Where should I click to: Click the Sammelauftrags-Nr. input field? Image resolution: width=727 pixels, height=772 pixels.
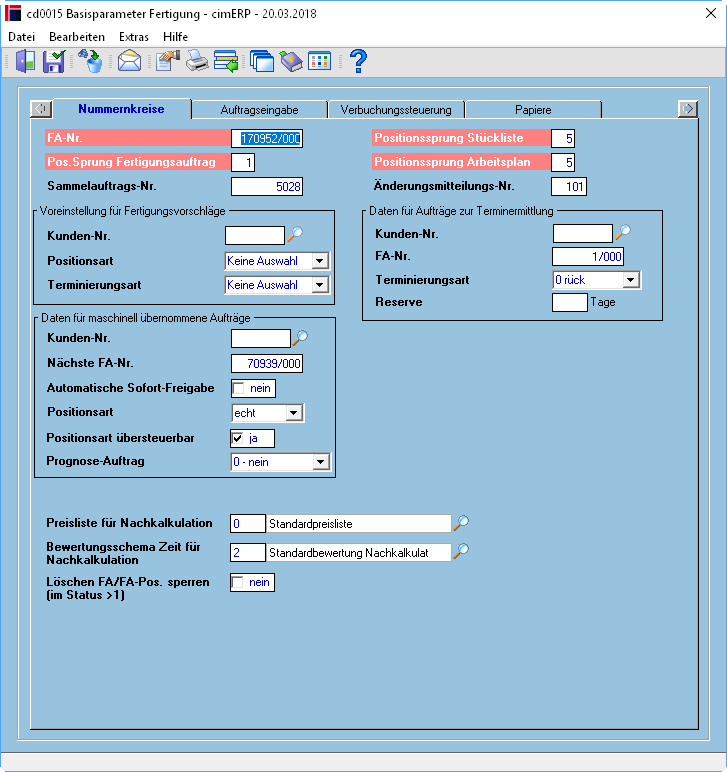pyautogui.click(x=267, y=187)
